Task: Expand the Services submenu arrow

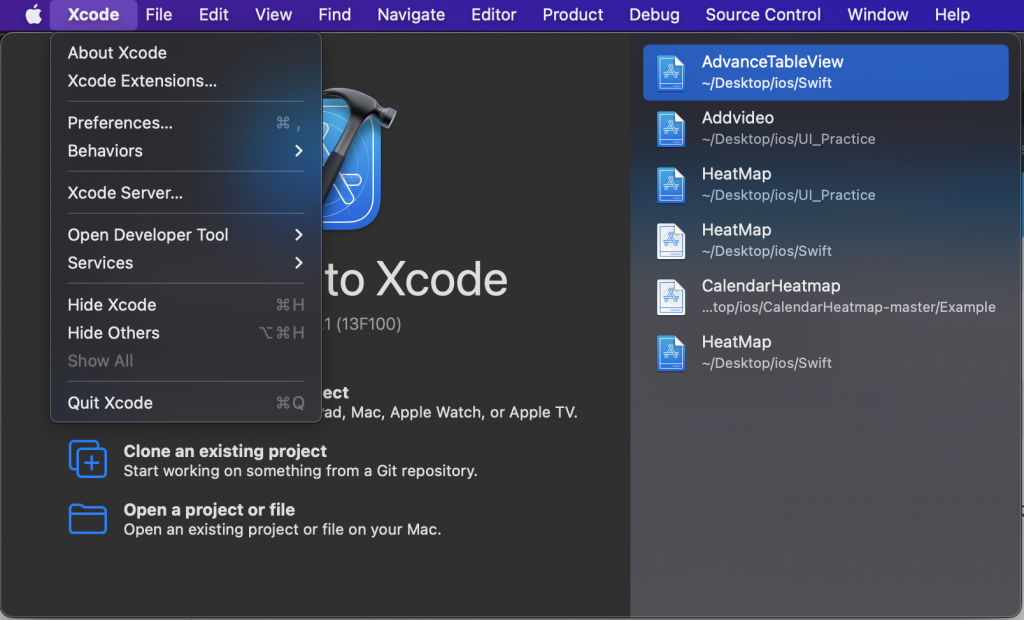Action: (298, 263)
